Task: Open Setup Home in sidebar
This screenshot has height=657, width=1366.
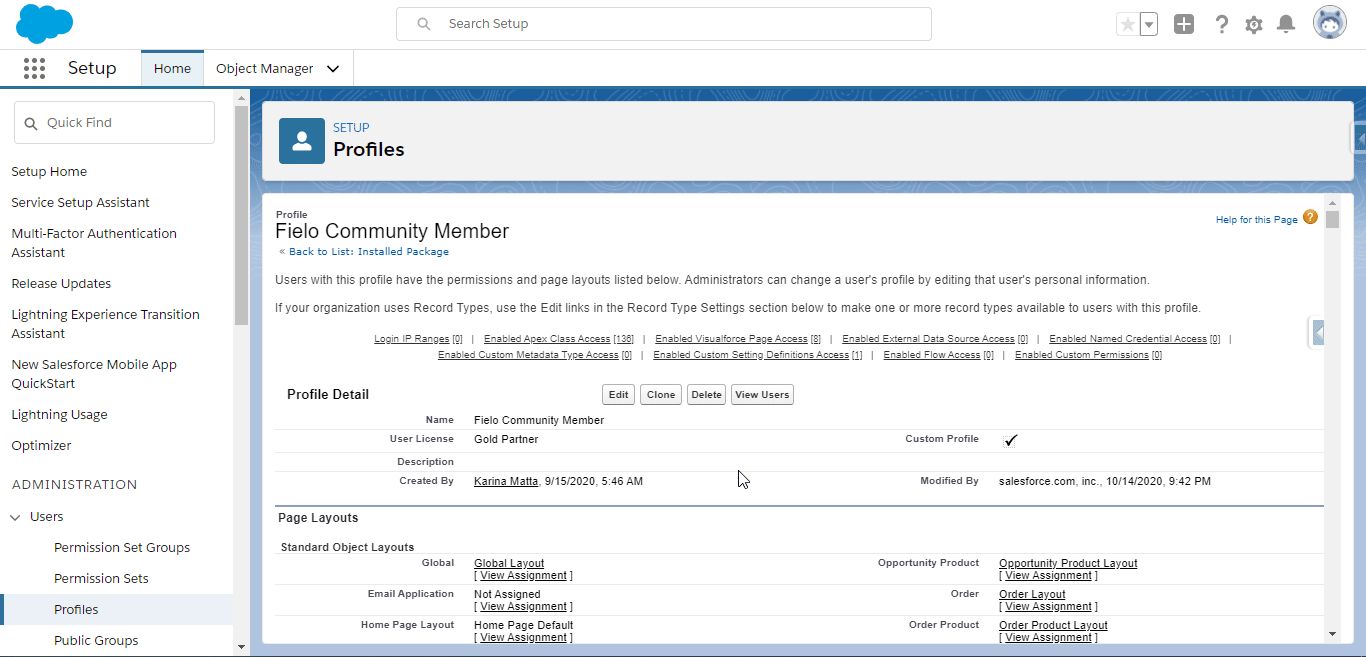Action: pyautogui.click(x=49, y=171)
